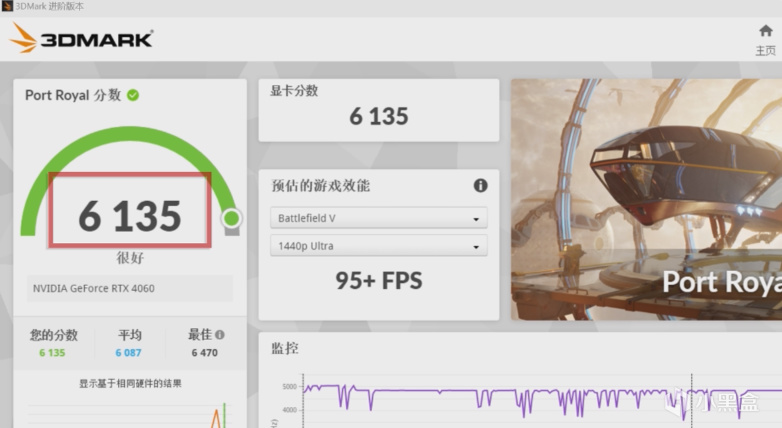Click the NVIDIA GeForce RTX 4060 label

tap(94, 288)
